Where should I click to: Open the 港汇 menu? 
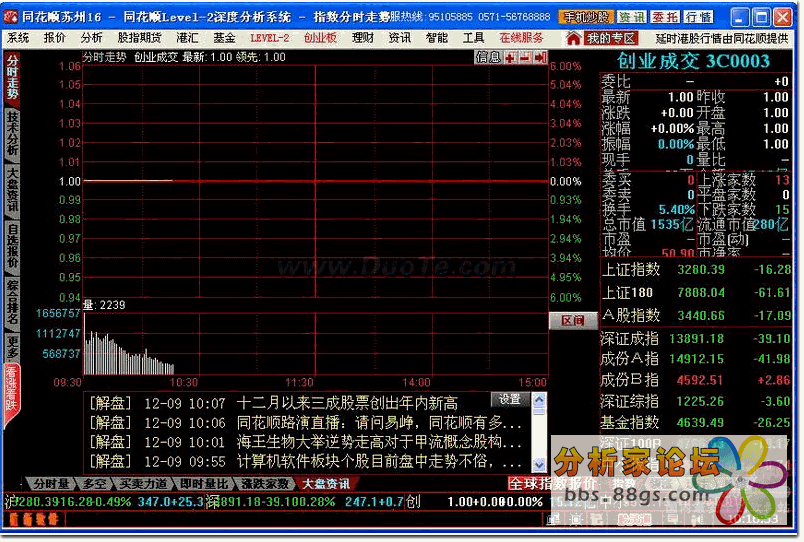click(x=187, y=38)
